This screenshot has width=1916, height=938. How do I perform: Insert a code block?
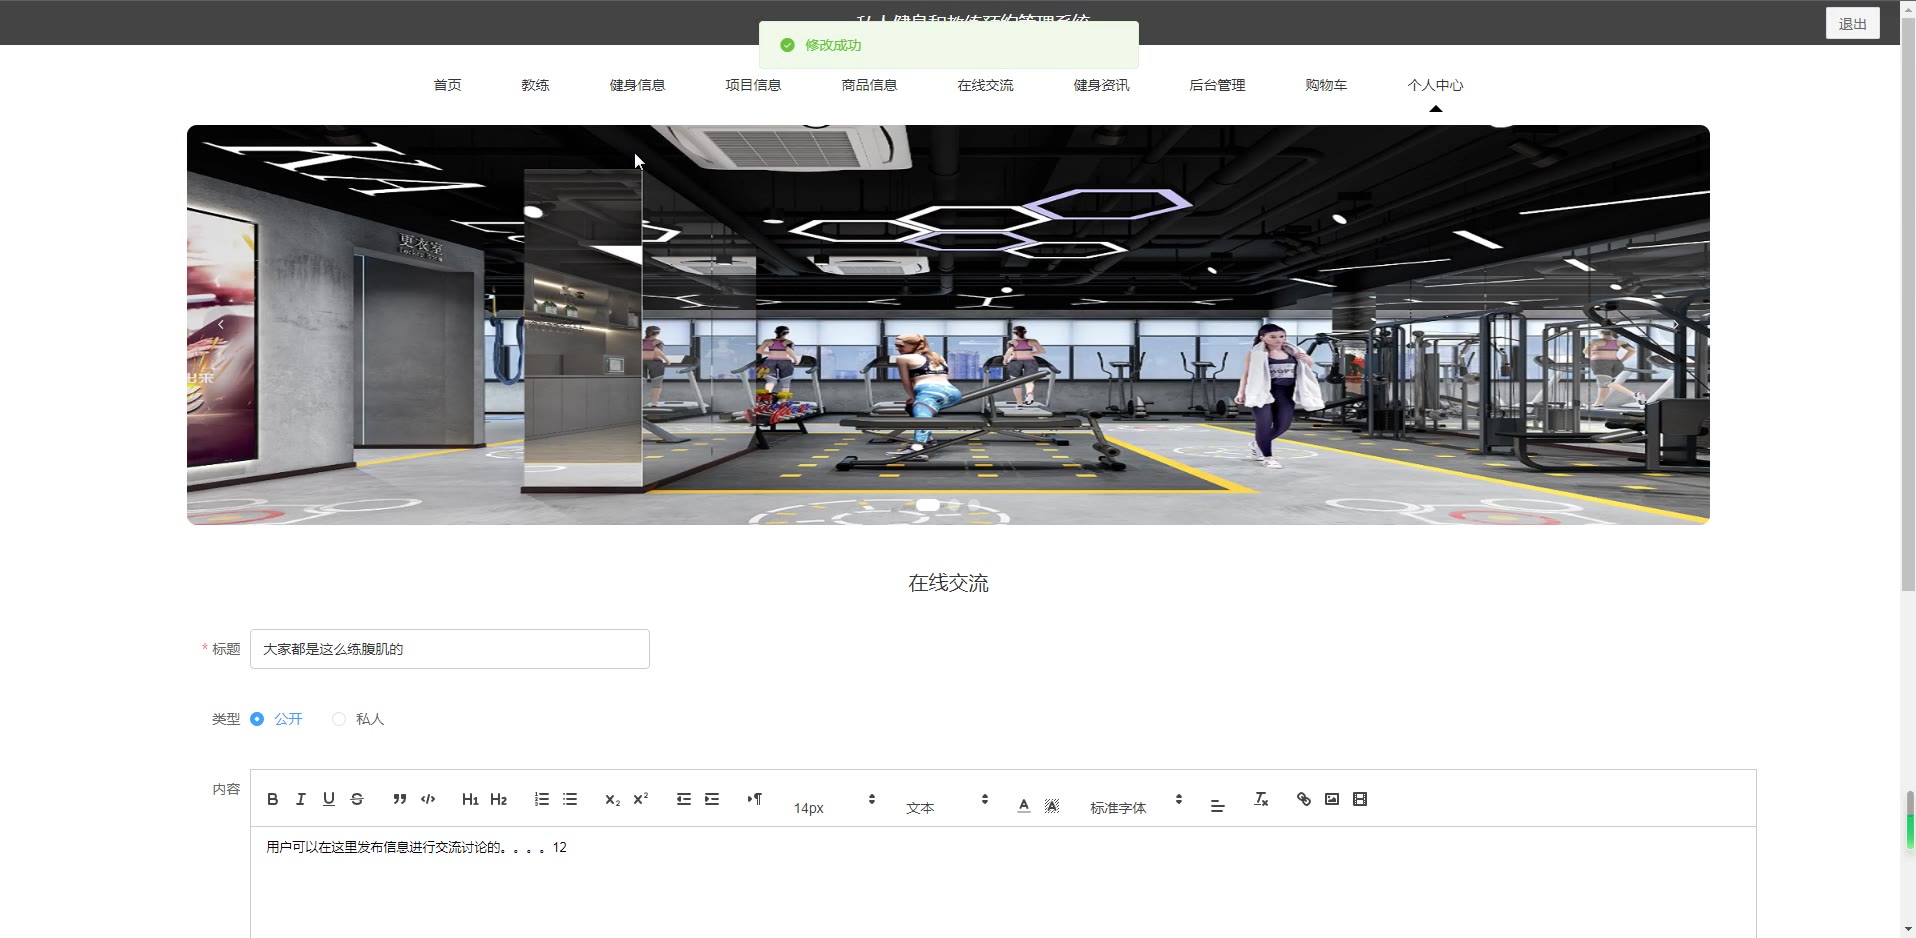coord(428,799)
